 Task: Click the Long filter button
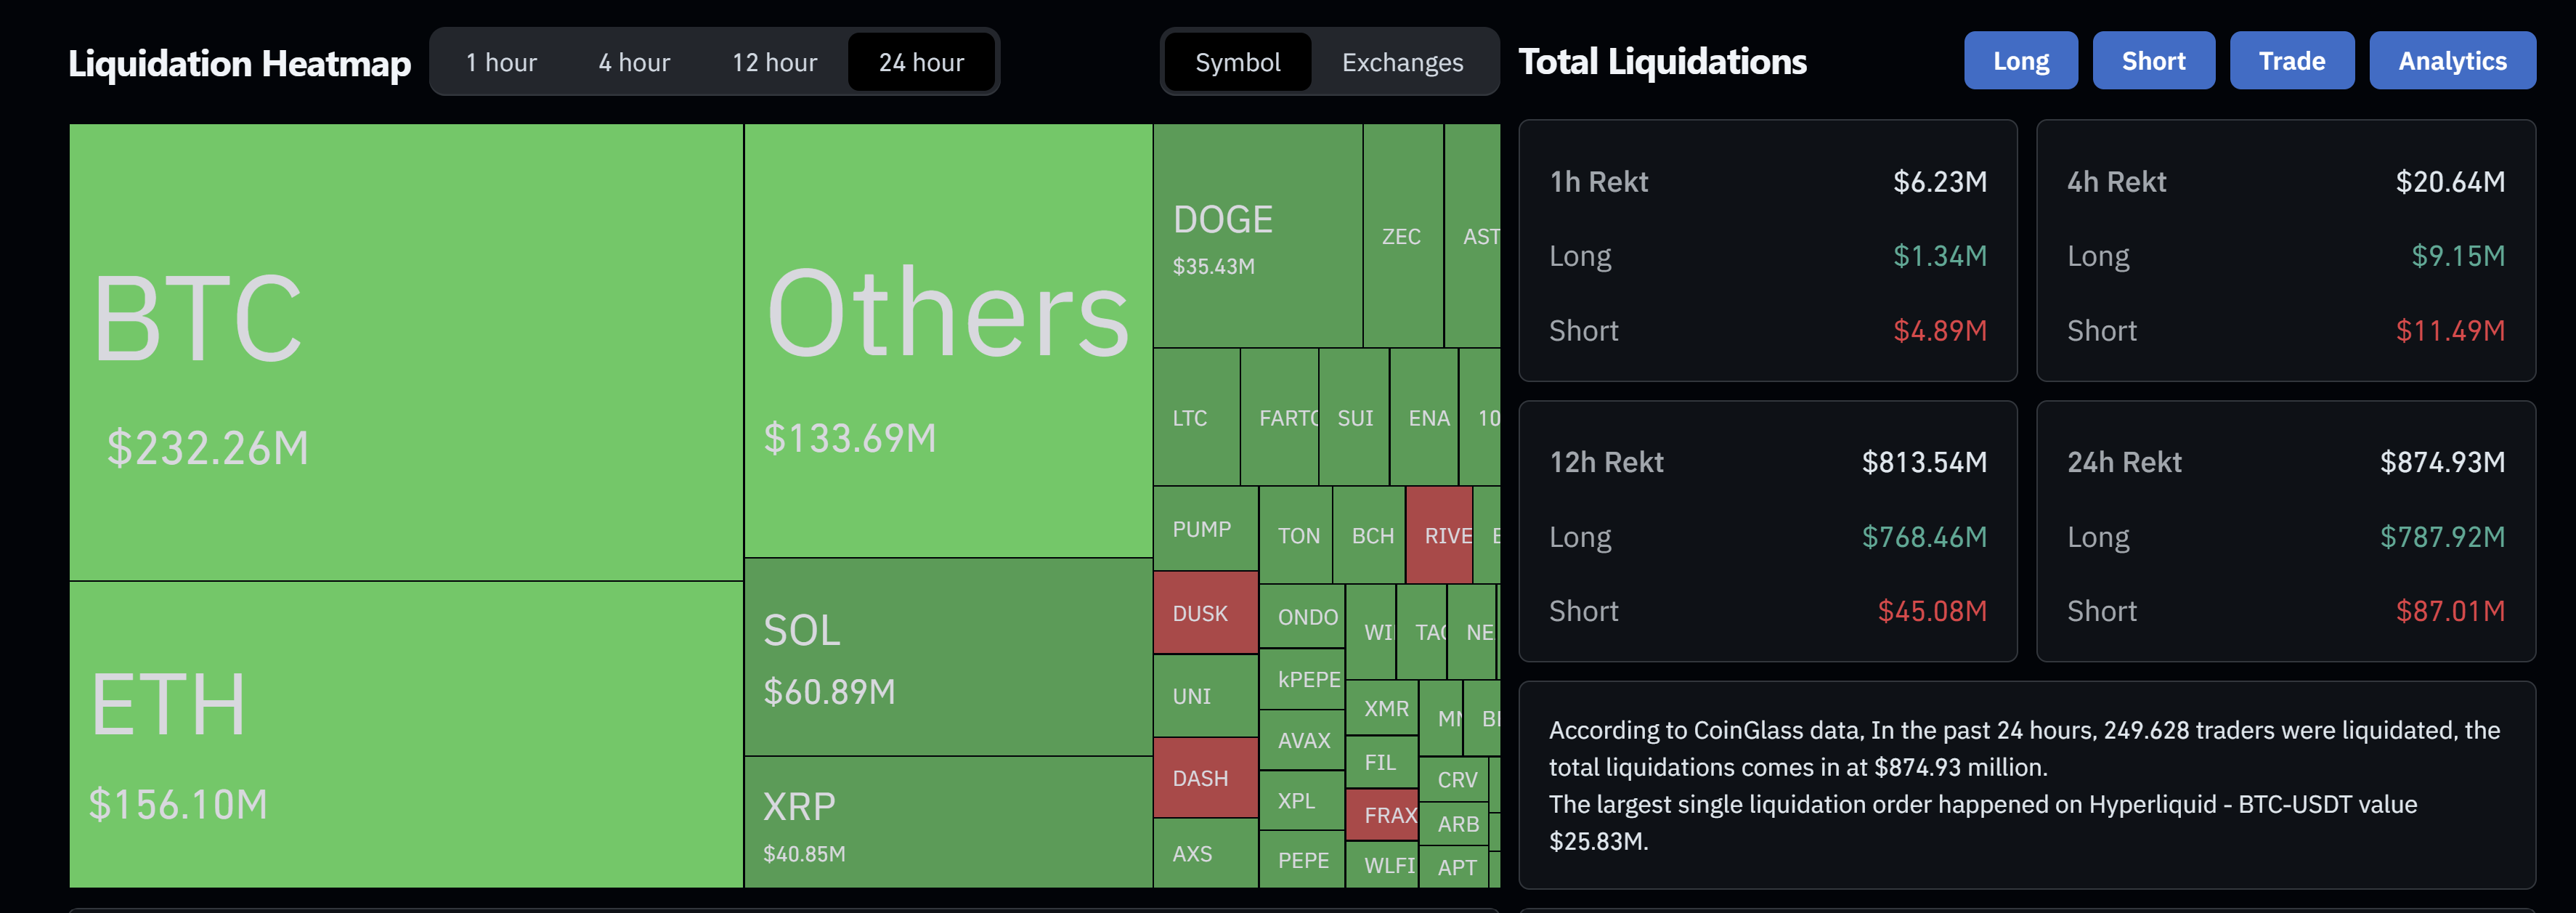2020,60
